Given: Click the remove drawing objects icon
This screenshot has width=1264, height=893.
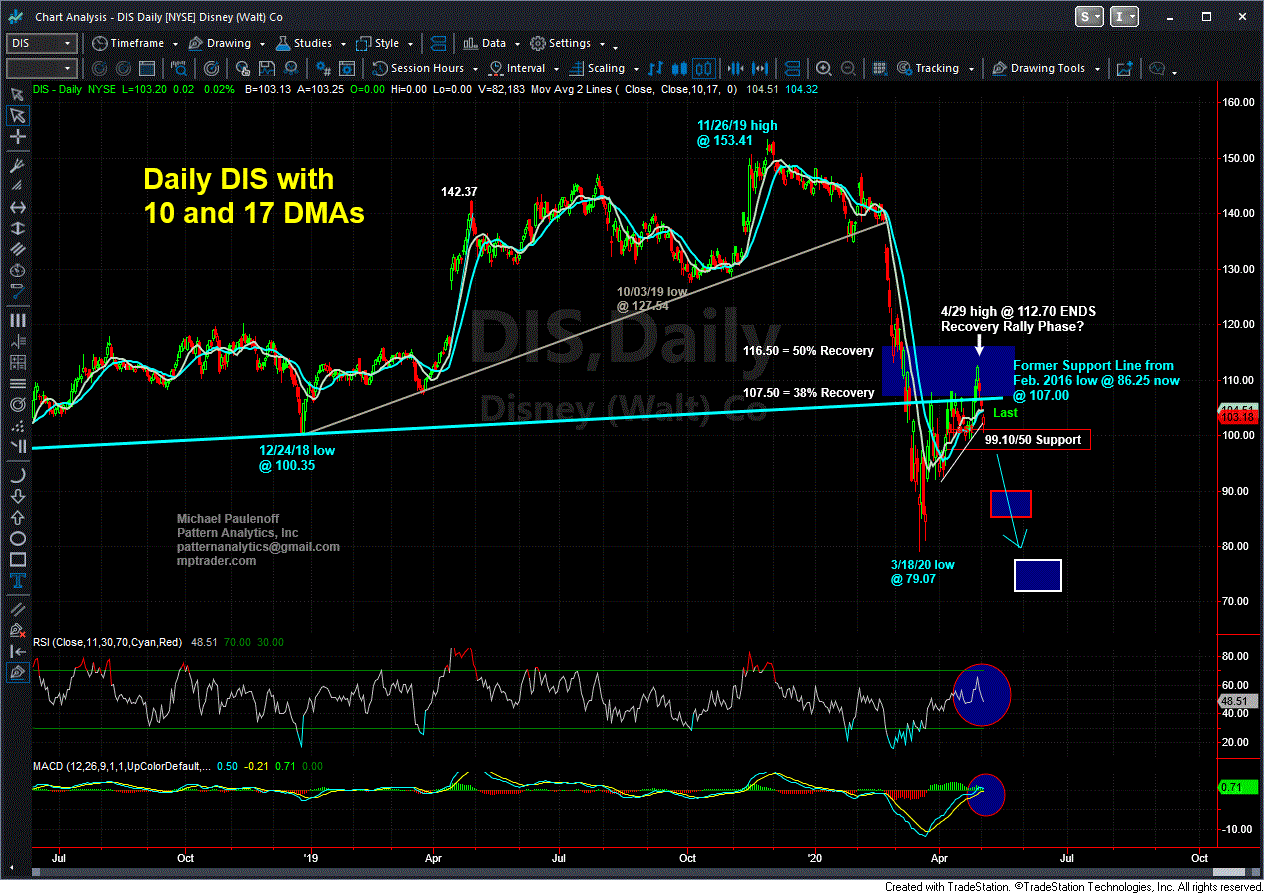Looking at the screenshot, I should coord(17,629).
